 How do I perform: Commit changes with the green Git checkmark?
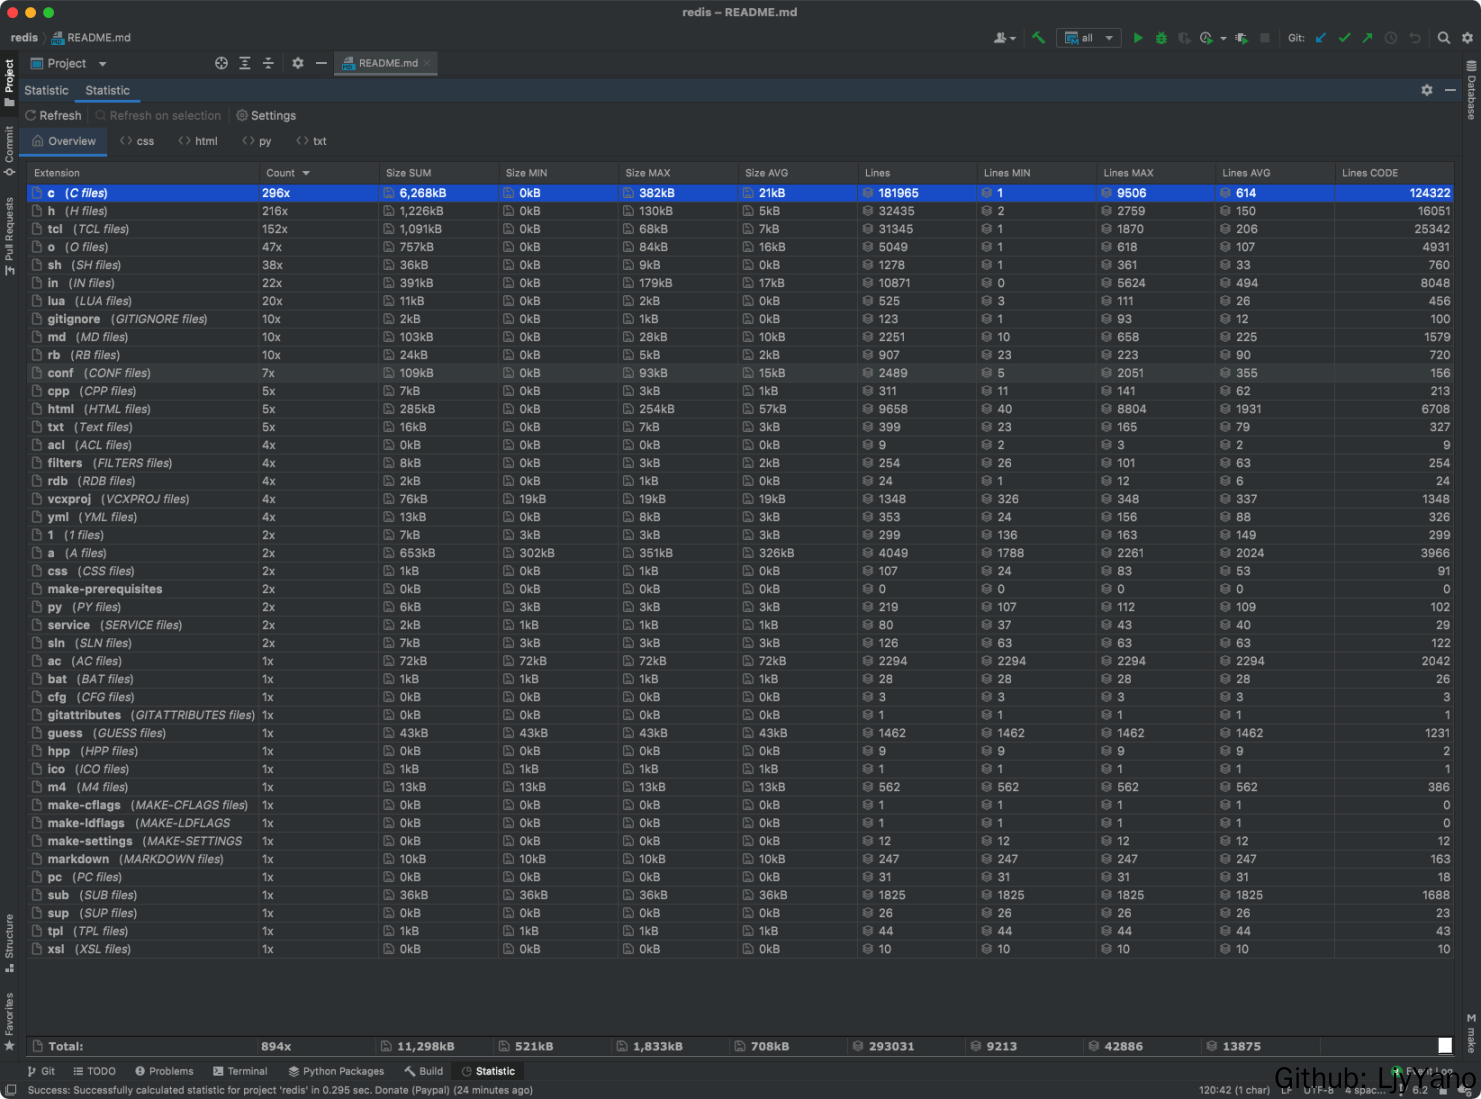click(x=1344, y=38)
